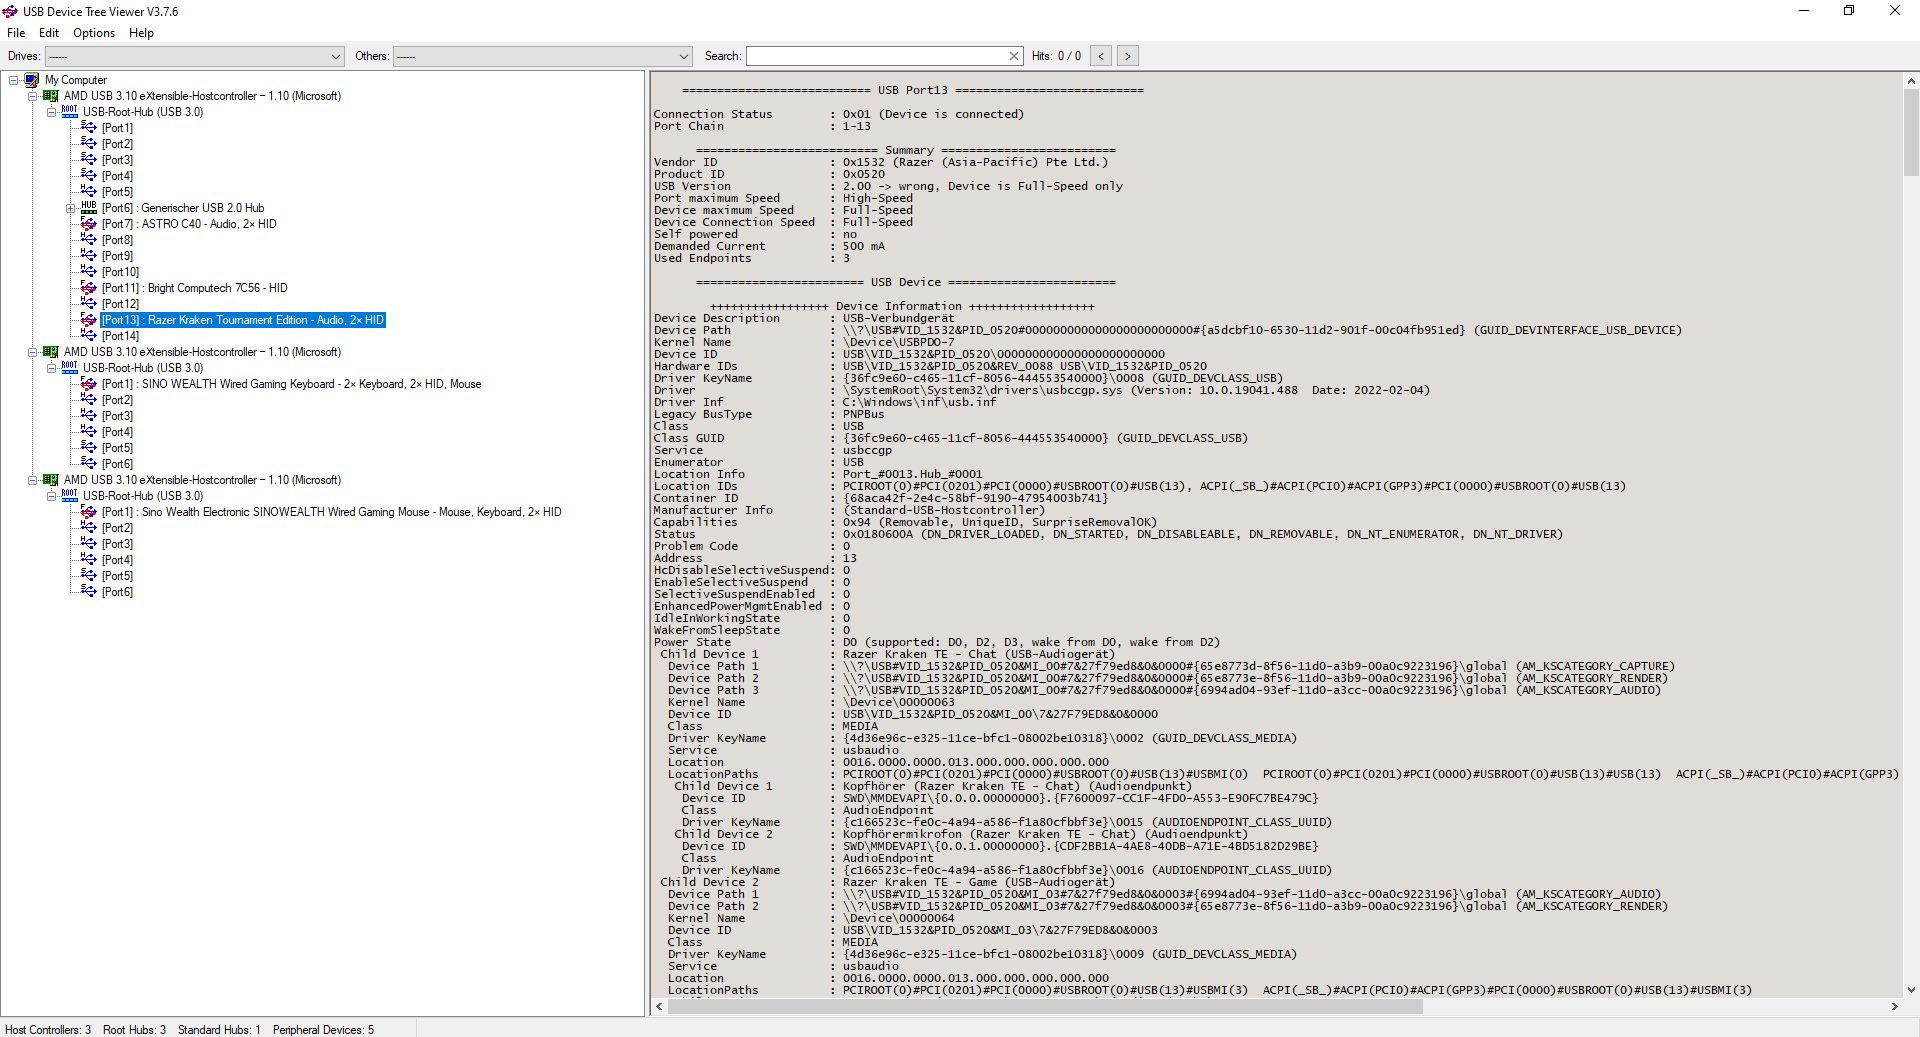The height and width of the screenshot is (1037, 1920).
Task: Click the Hits: 0 / 0 counter
Action: click(x=1056, y=56)
